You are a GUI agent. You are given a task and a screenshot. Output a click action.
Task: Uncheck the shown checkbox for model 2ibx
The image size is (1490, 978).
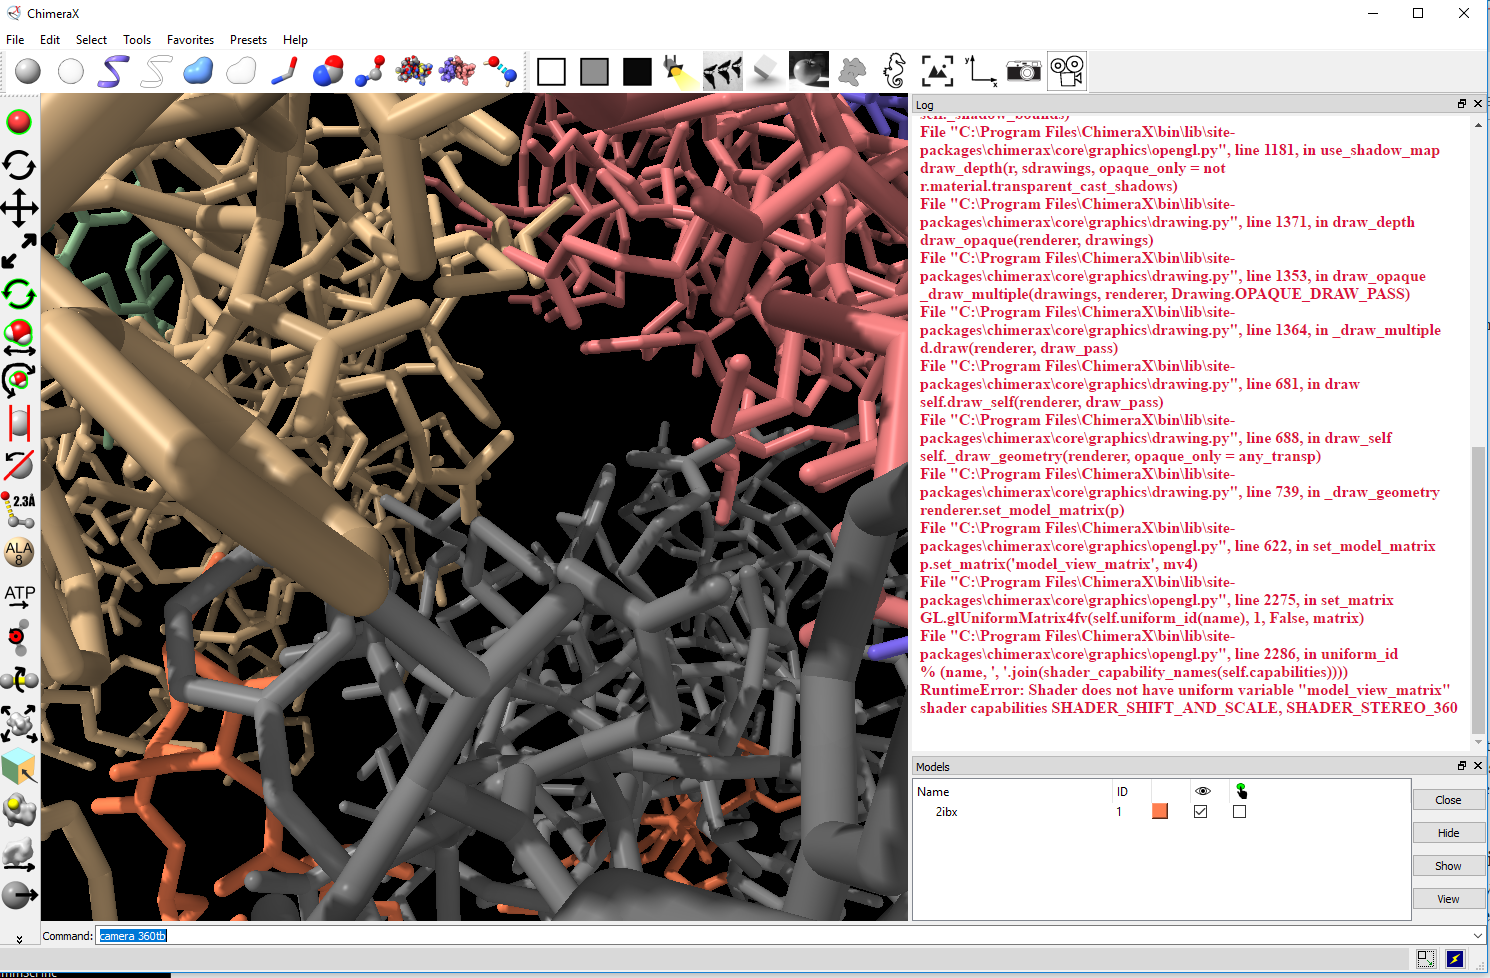pos(1200,812)
